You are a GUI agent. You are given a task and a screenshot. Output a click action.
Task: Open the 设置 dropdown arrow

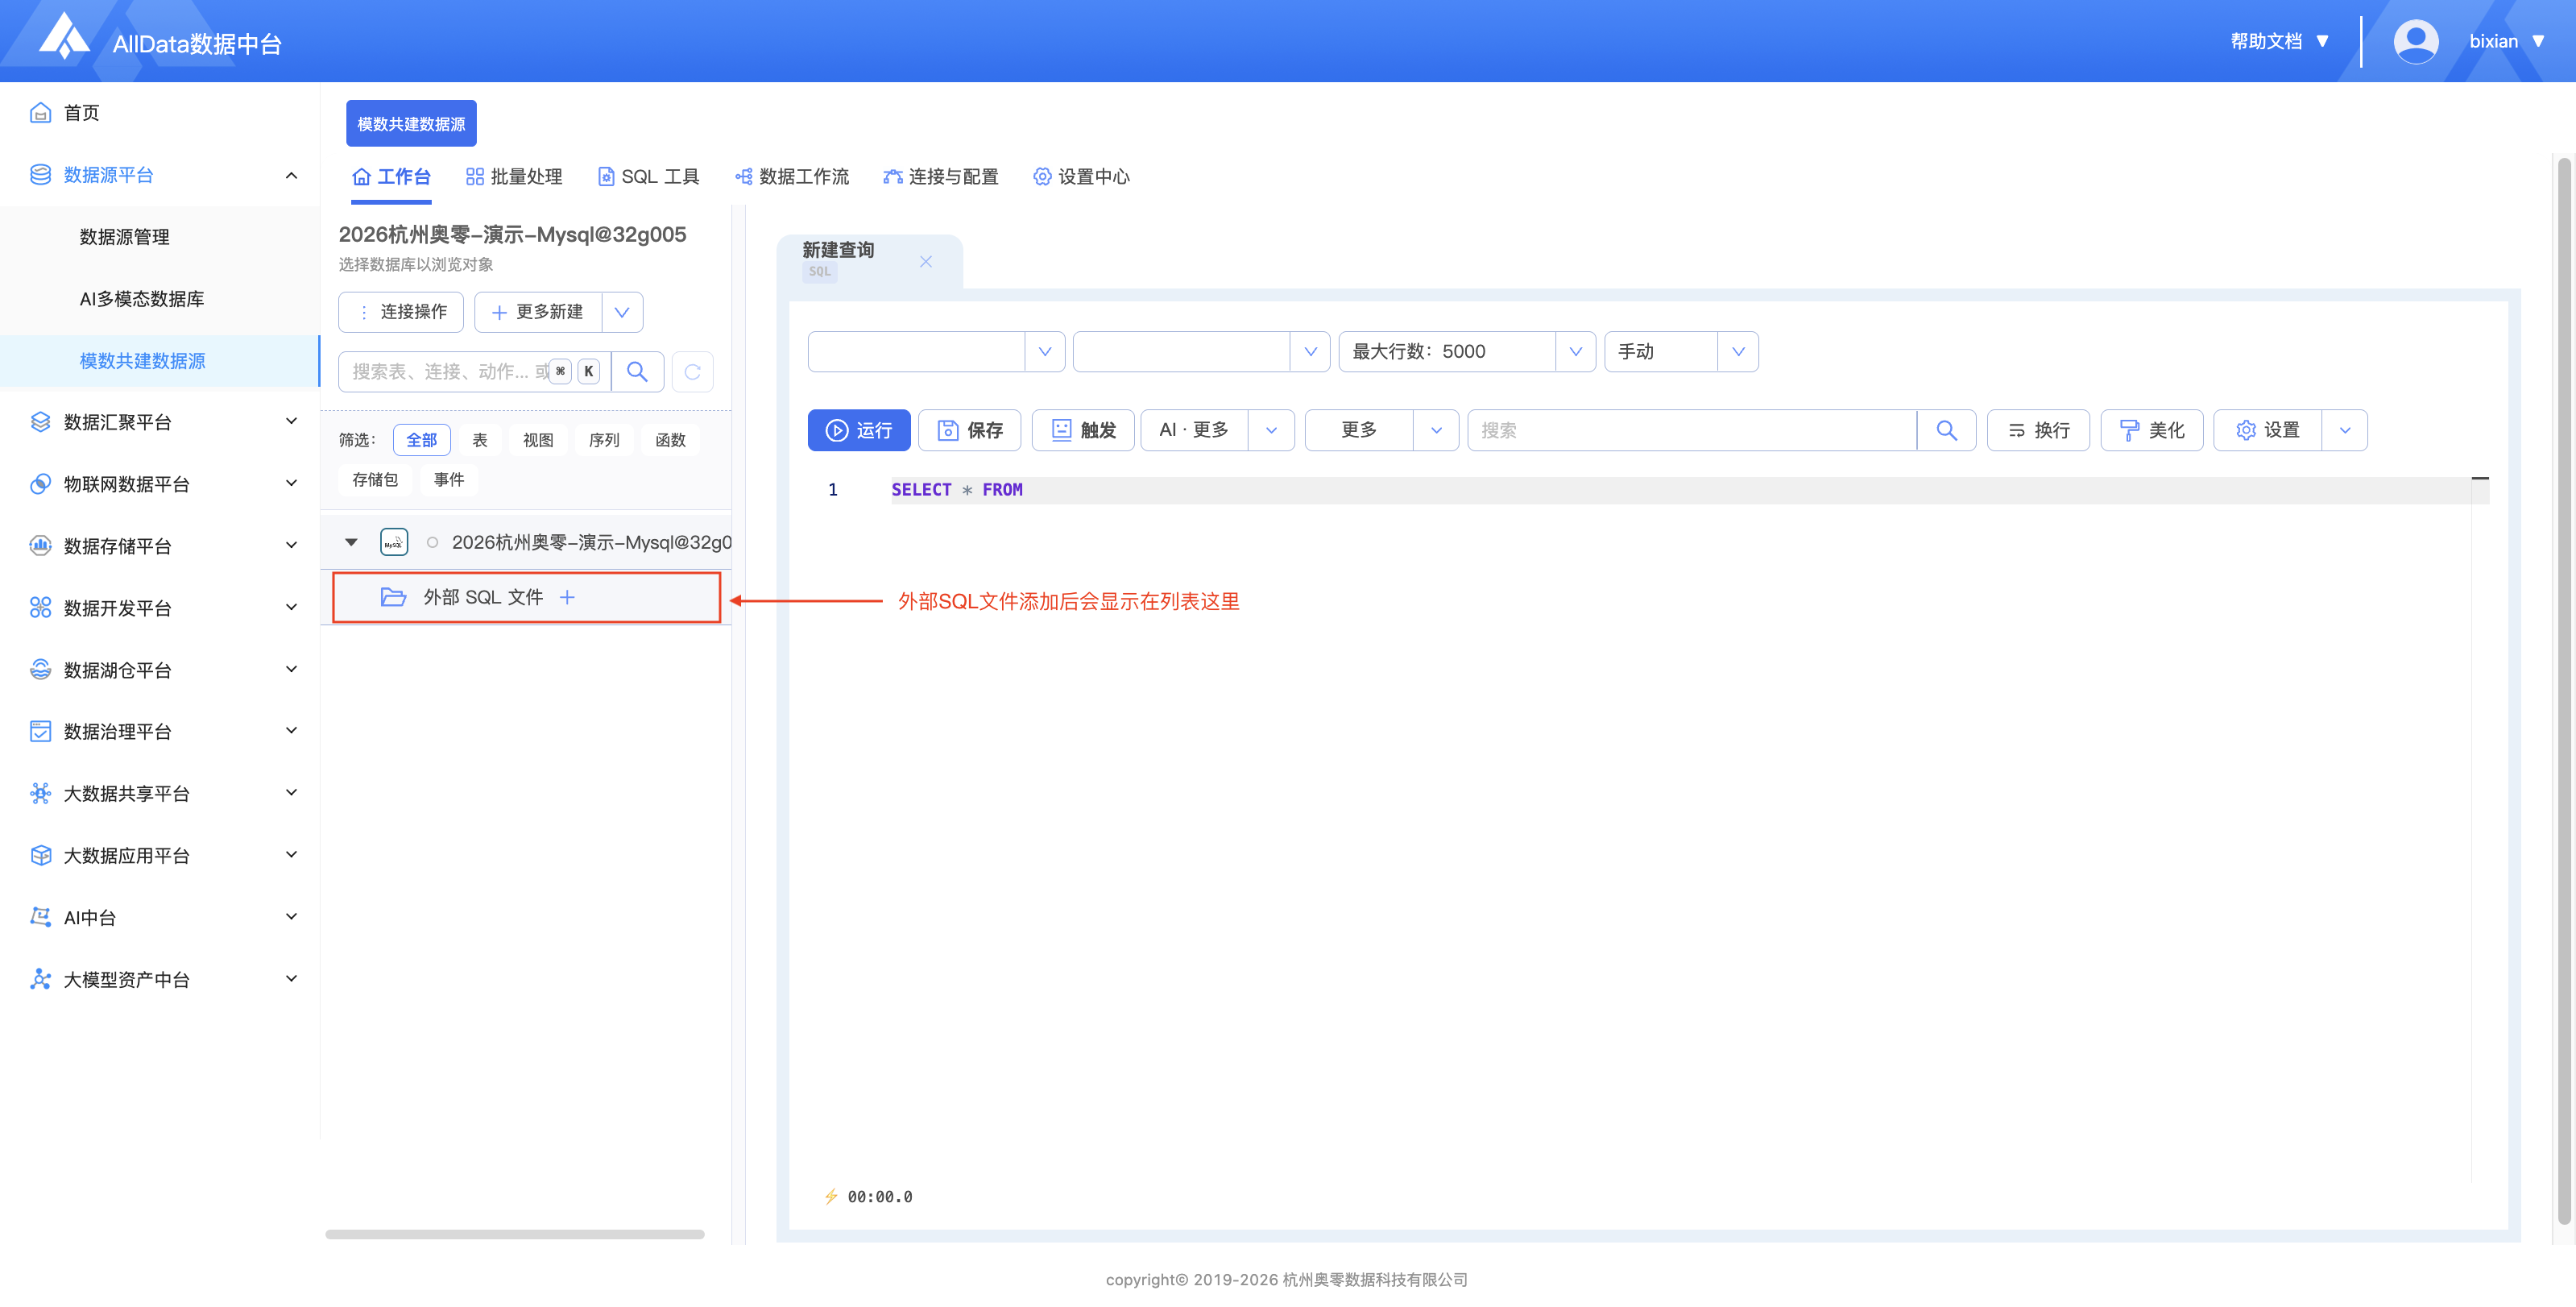[2344, 430]
